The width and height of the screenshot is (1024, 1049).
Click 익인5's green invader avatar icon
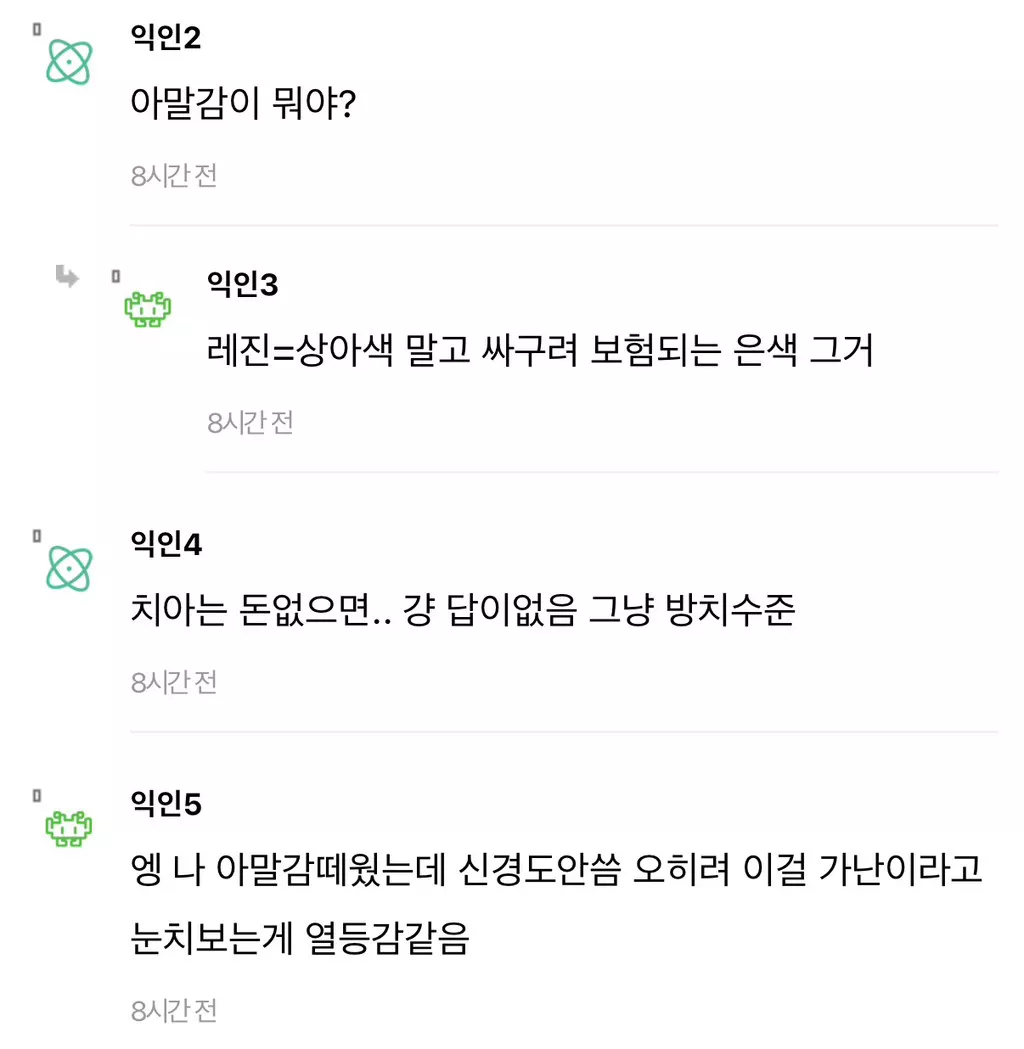[x=70, y=828]
